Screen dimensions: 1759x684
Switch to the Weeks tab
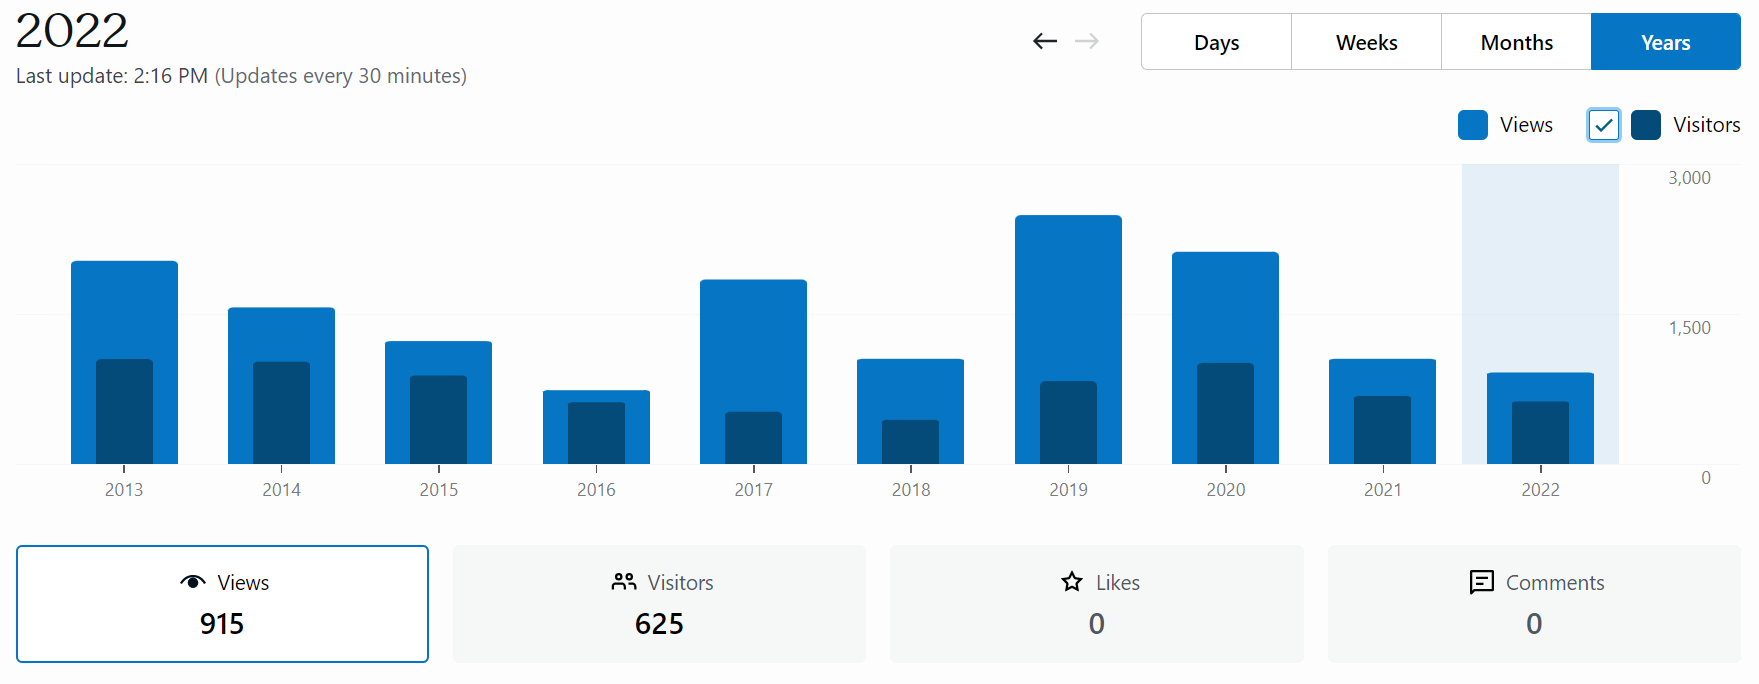(x=1366, y=42)
